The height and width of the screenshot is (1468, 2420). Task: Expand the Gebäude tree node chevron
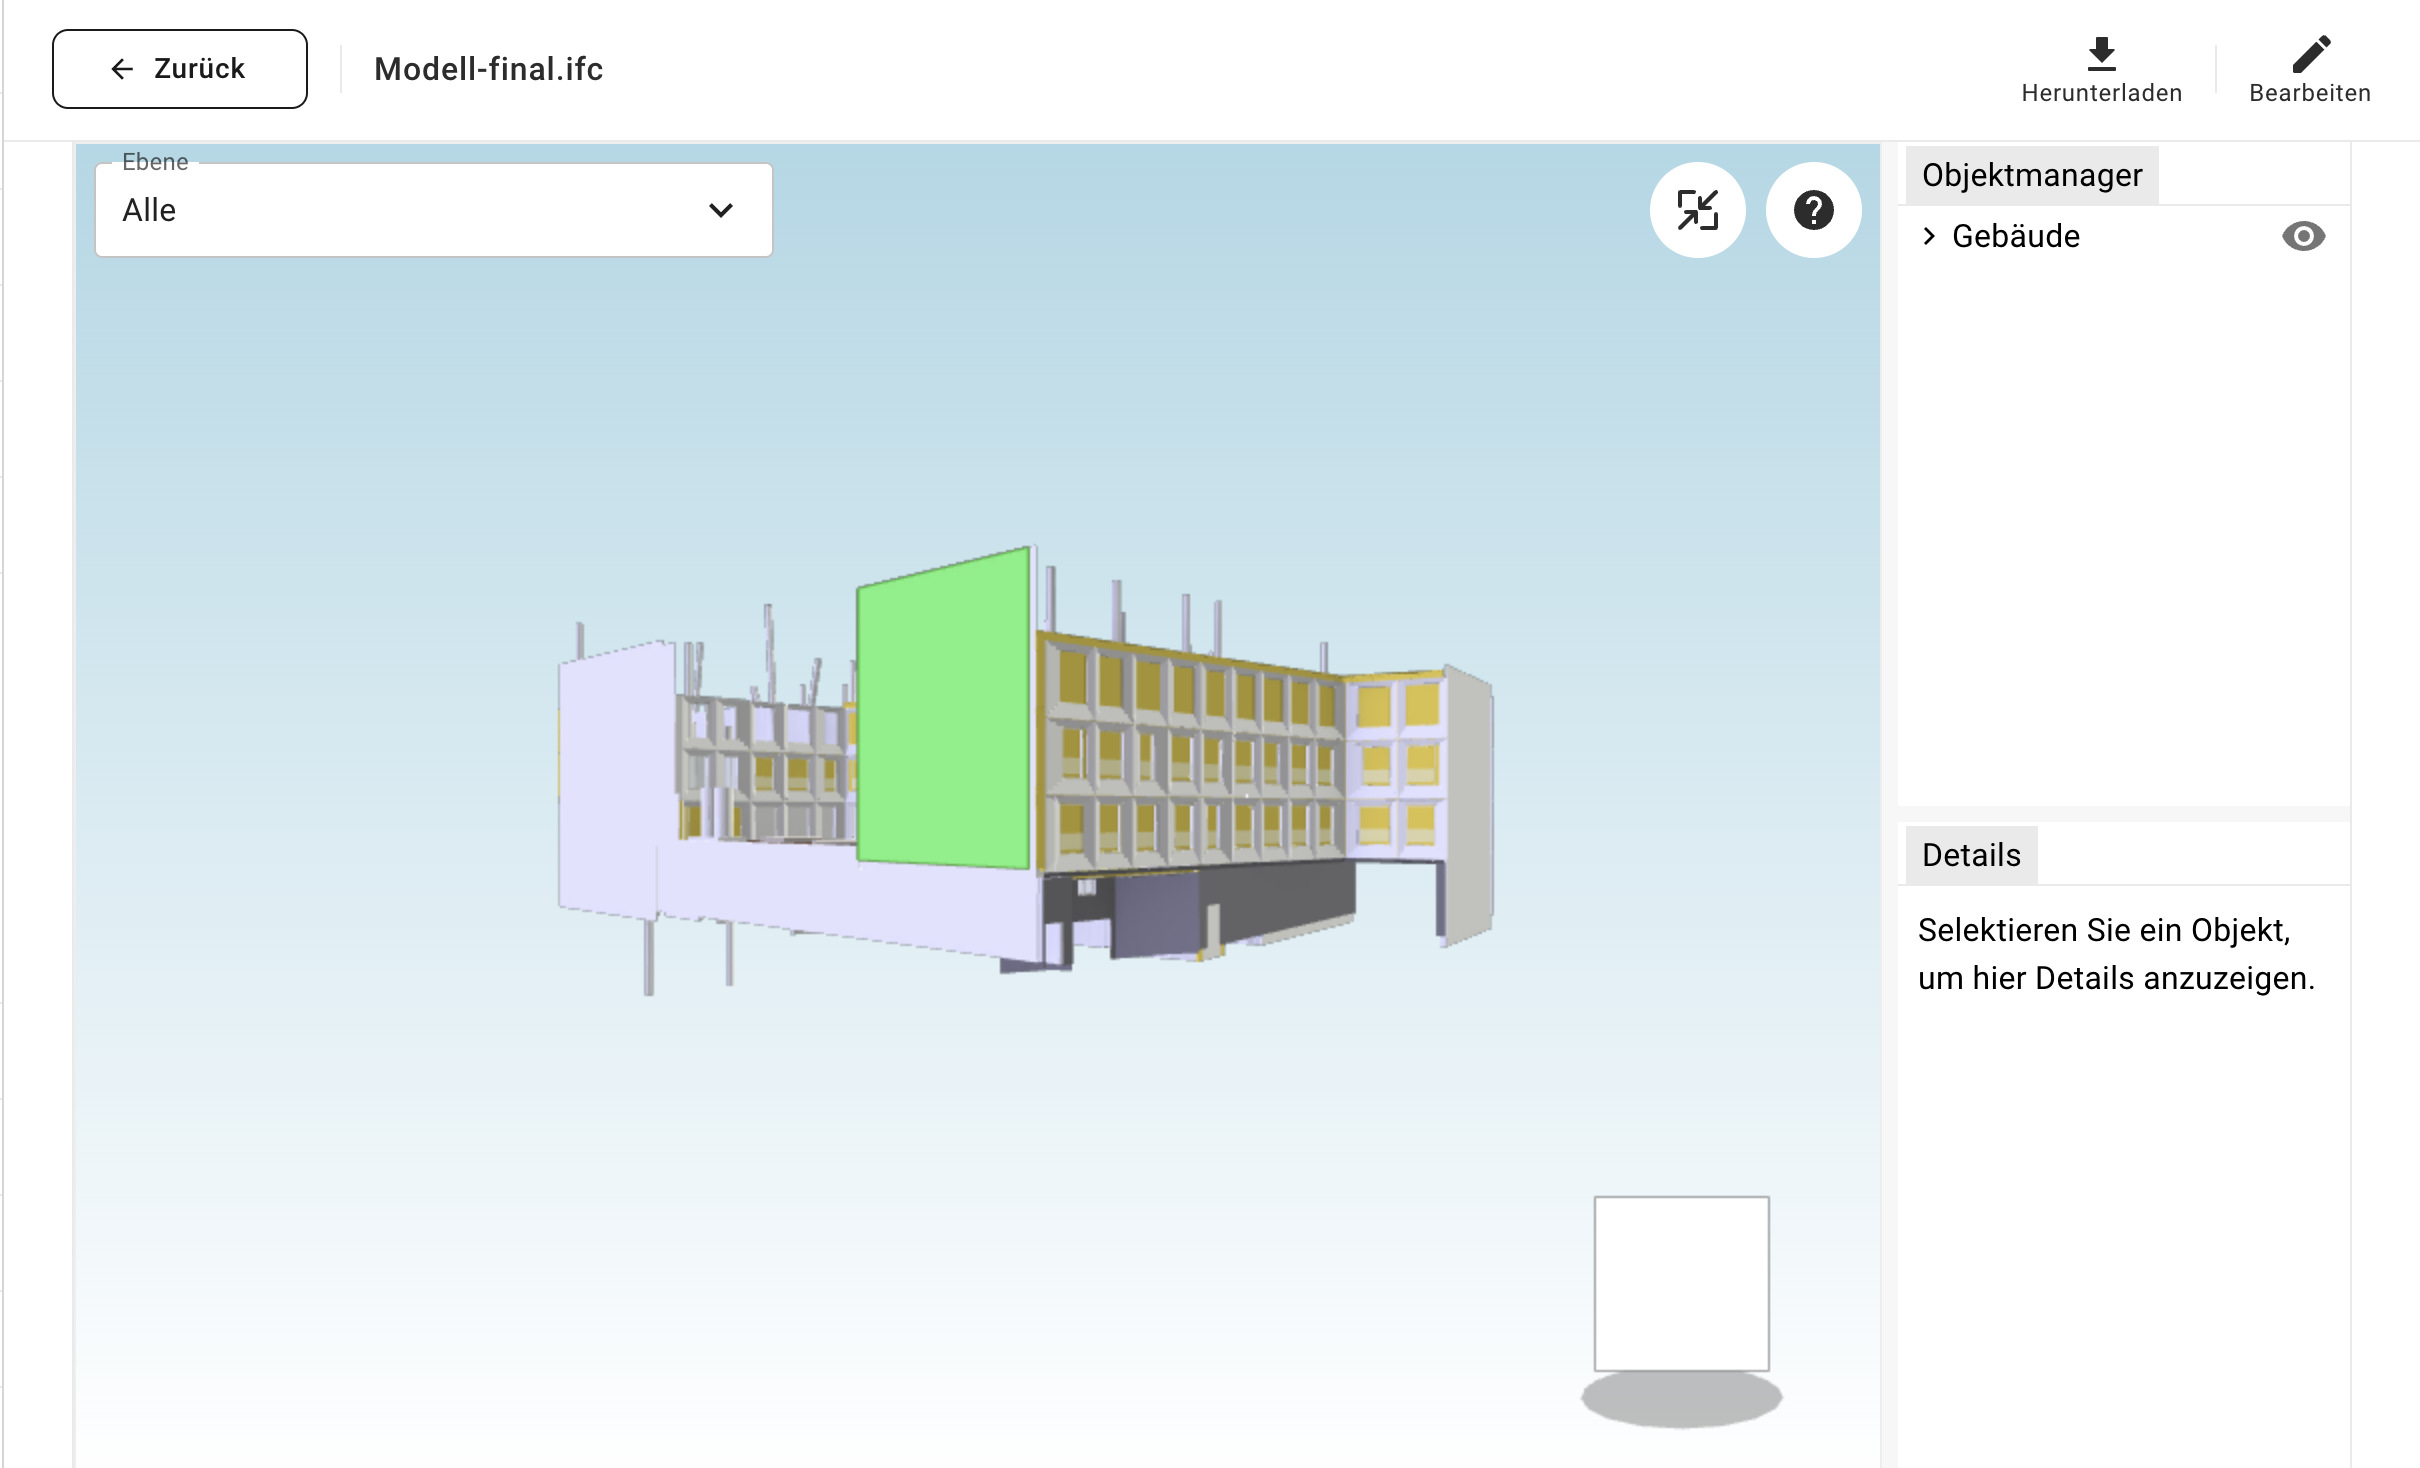click(1929, 237)
